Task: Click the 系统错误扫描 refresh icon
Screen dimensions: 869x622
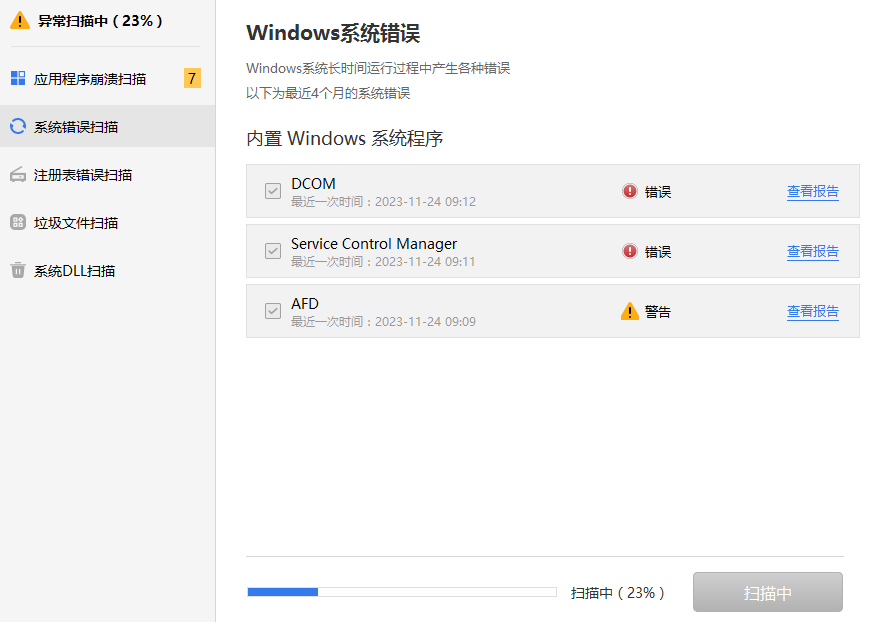Action: [x=18, y=126]
